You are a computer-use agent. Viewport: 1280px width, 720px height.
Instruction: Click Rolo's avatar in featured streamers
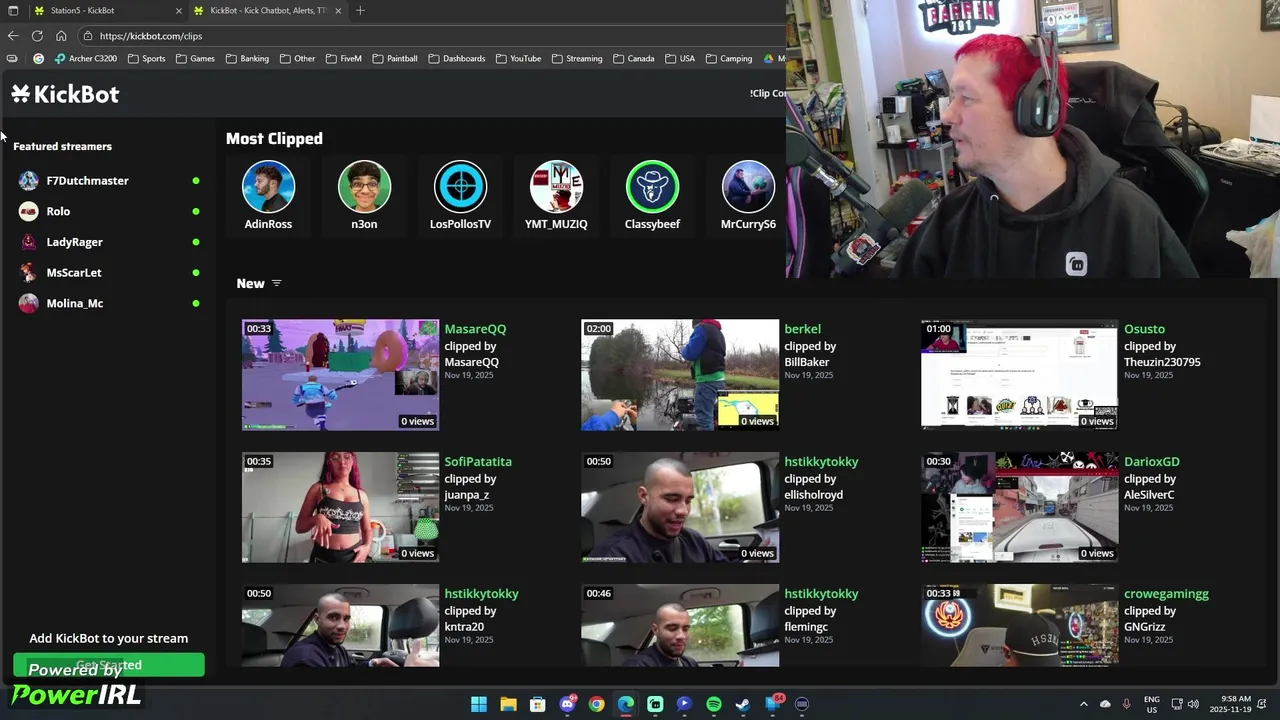coord(28,211)
